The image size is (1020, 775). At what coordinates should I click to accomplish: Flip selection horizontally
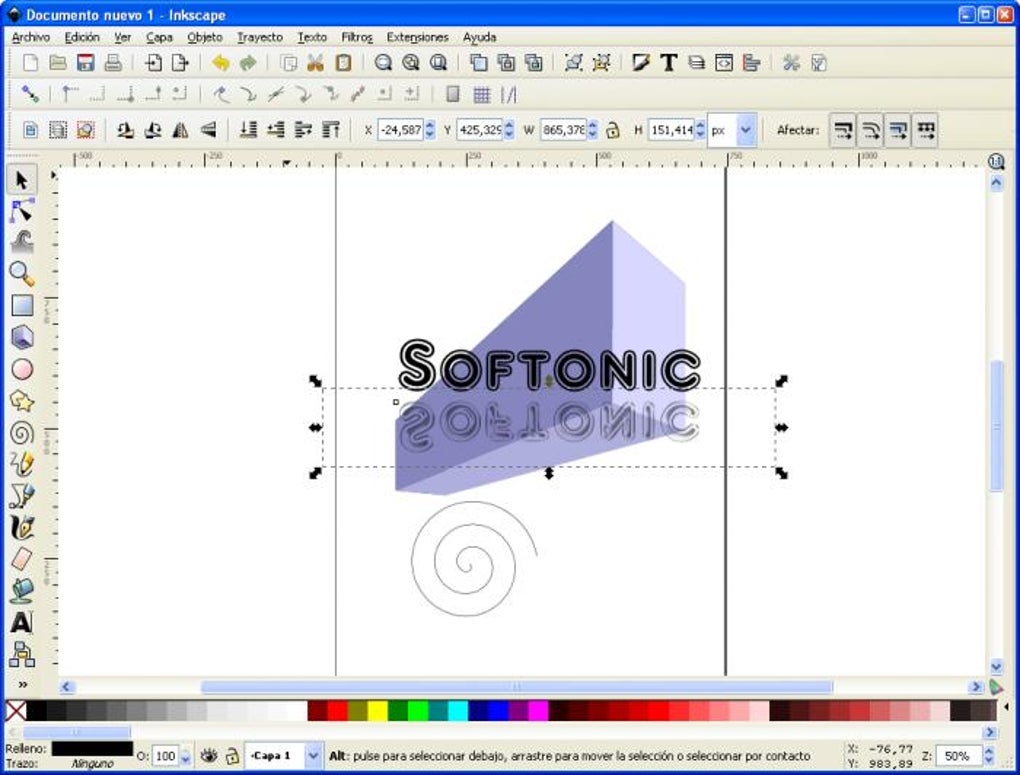coord(180,130)
